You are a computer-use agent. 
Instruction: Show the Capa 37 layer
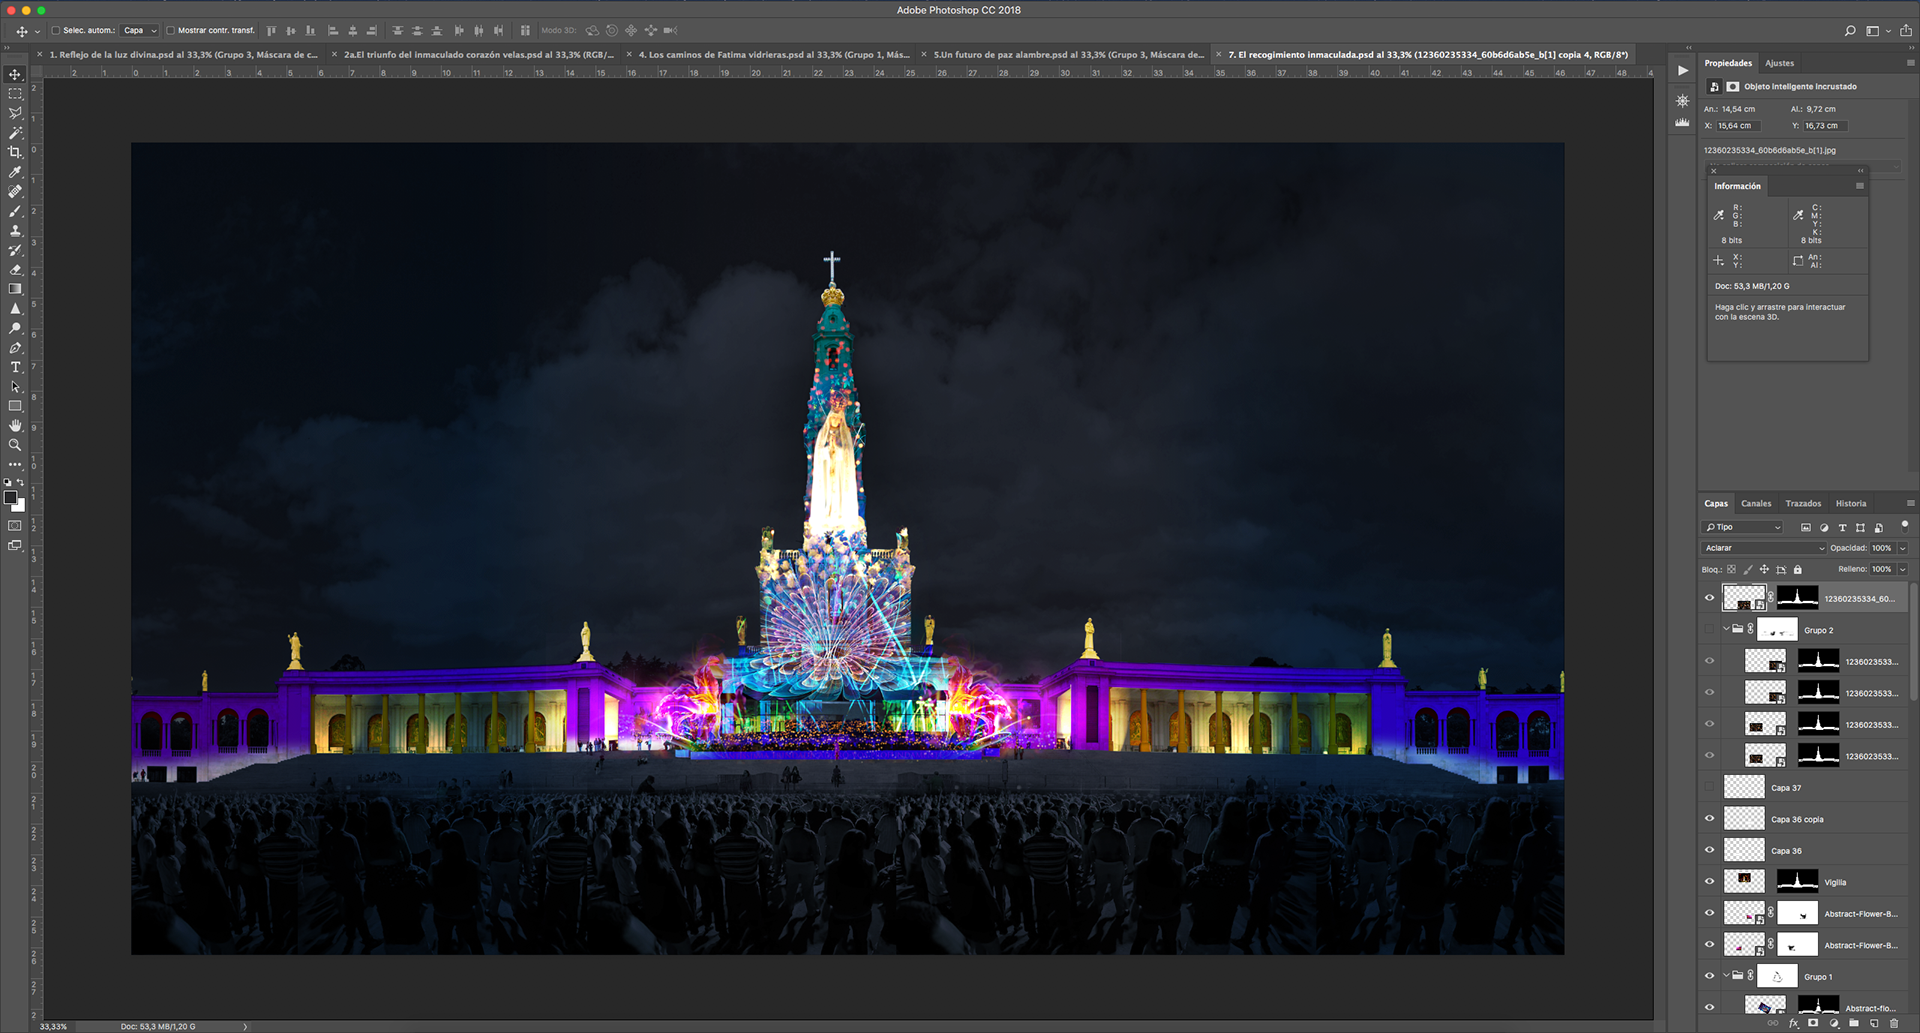pyautogui.click(x=1709, y=787)
